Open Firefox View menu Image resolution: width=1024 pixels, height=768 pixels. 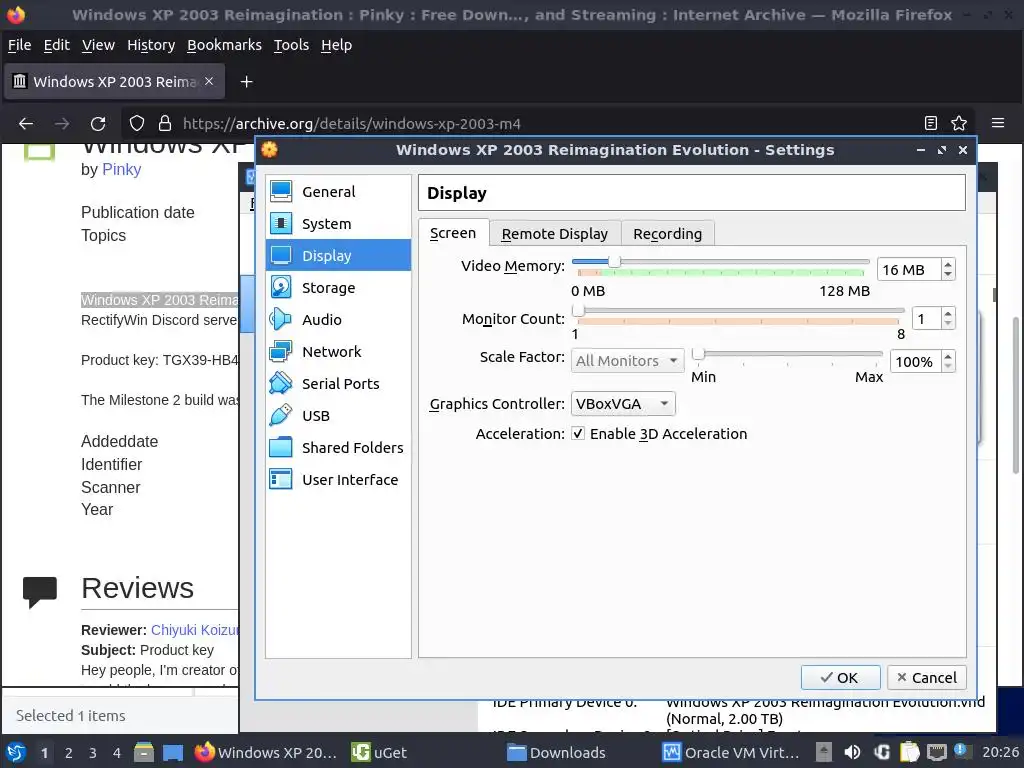[x=98, y=45]
